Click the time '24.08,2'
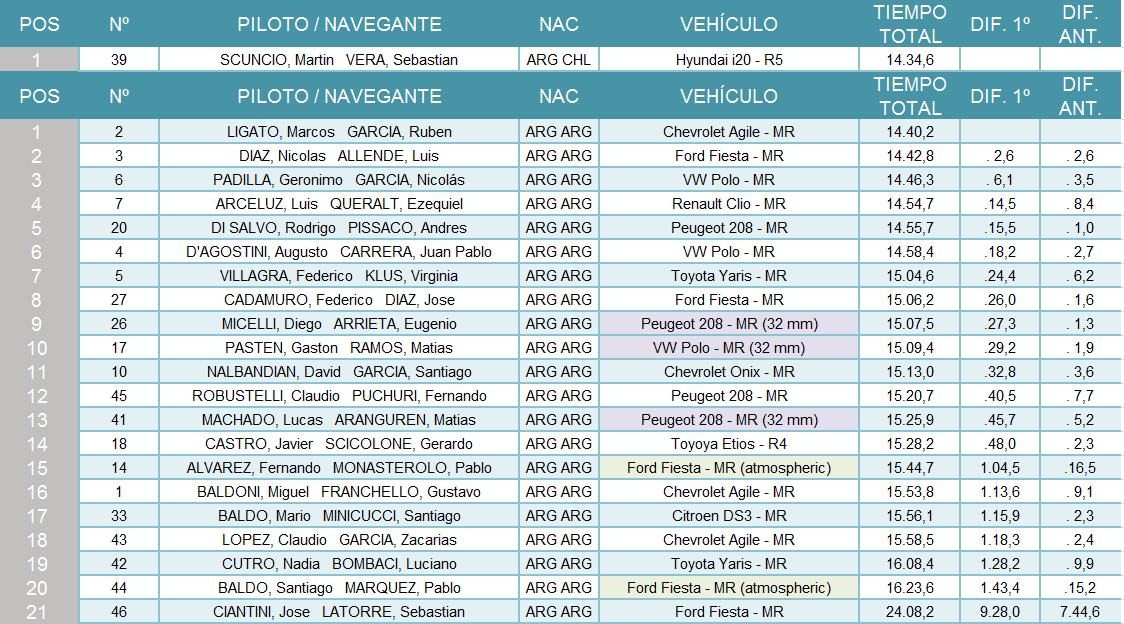Image resolution: width=1124 pixels, height=624 pixels. pos(910,613)
